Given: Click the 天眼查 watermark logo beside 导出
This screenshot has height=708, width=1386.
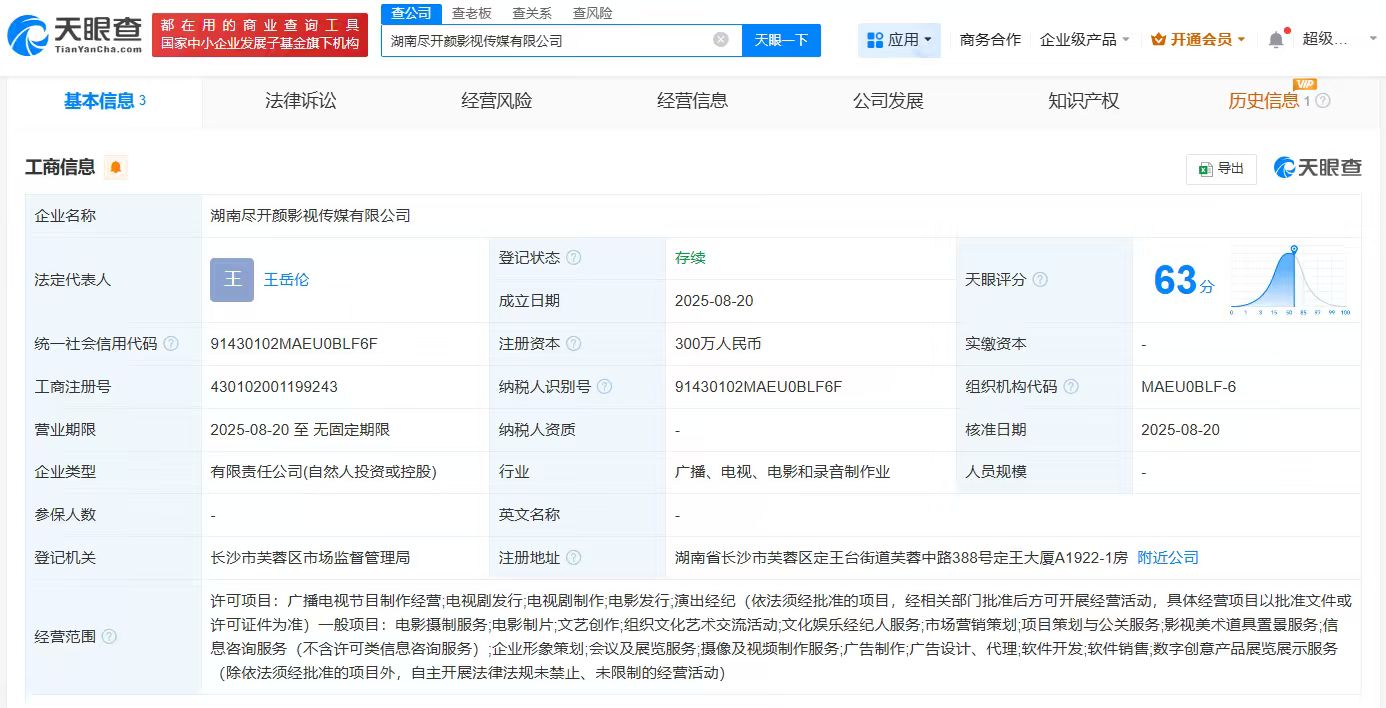Looking at the screenshot, I should pyautogui.click(x=1317, y=168).
